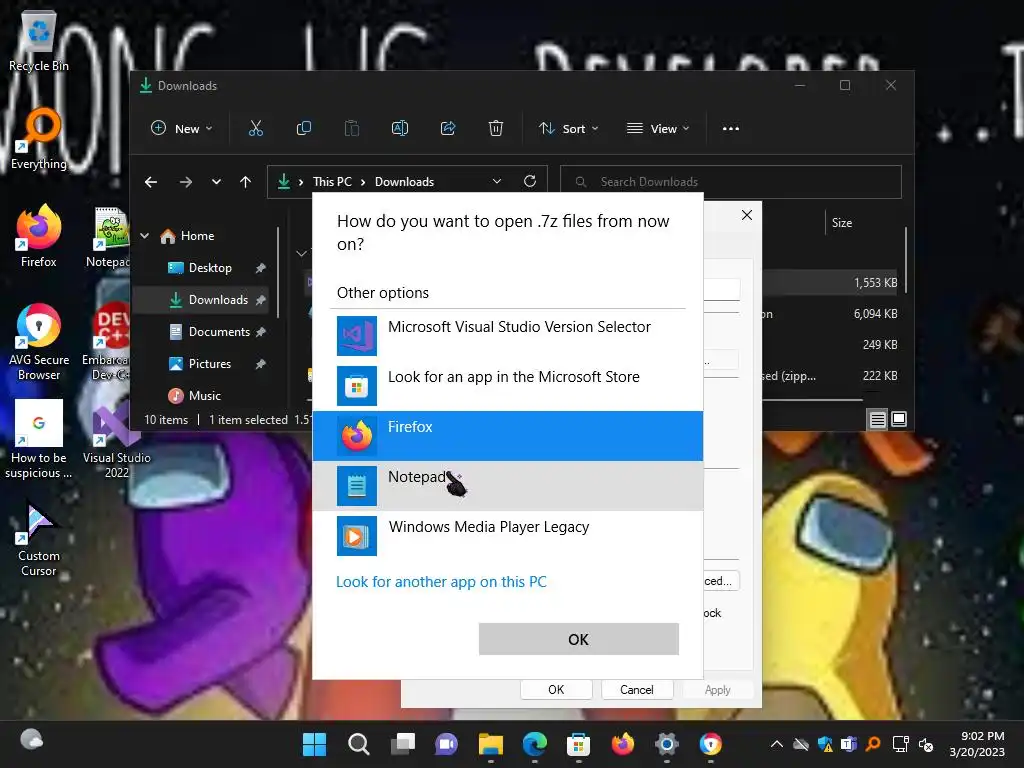Image resolution: width=1024 pixels, height=768 pixels.
Task: Click the Copy icon in Downloads toolbar
Action: pyautogui.click(x=304, y=129)
